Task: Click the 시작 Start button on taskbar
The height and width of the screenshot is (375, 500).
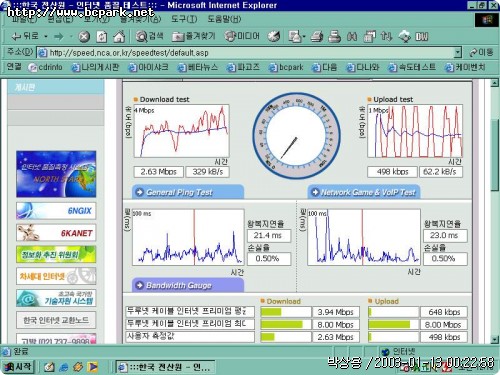Action: (x=18, y=367)
